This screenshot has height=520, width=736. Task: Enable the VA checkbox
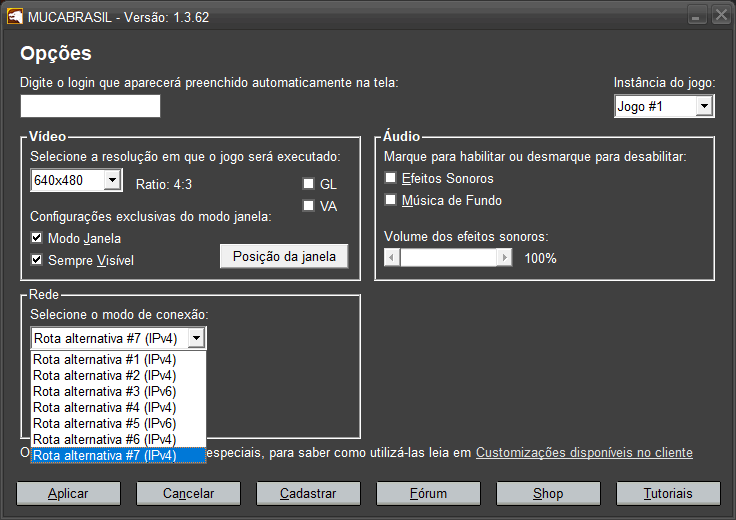[309, 206]
